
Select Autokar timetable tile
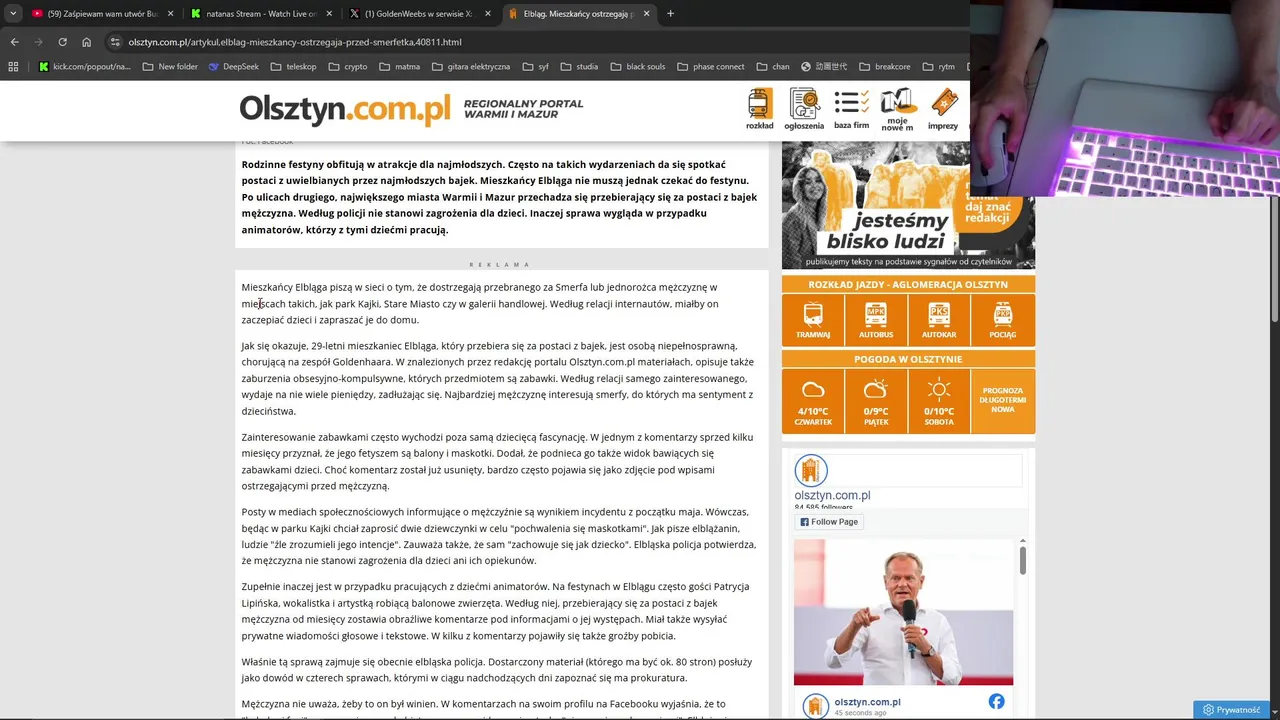click(939, 320)
